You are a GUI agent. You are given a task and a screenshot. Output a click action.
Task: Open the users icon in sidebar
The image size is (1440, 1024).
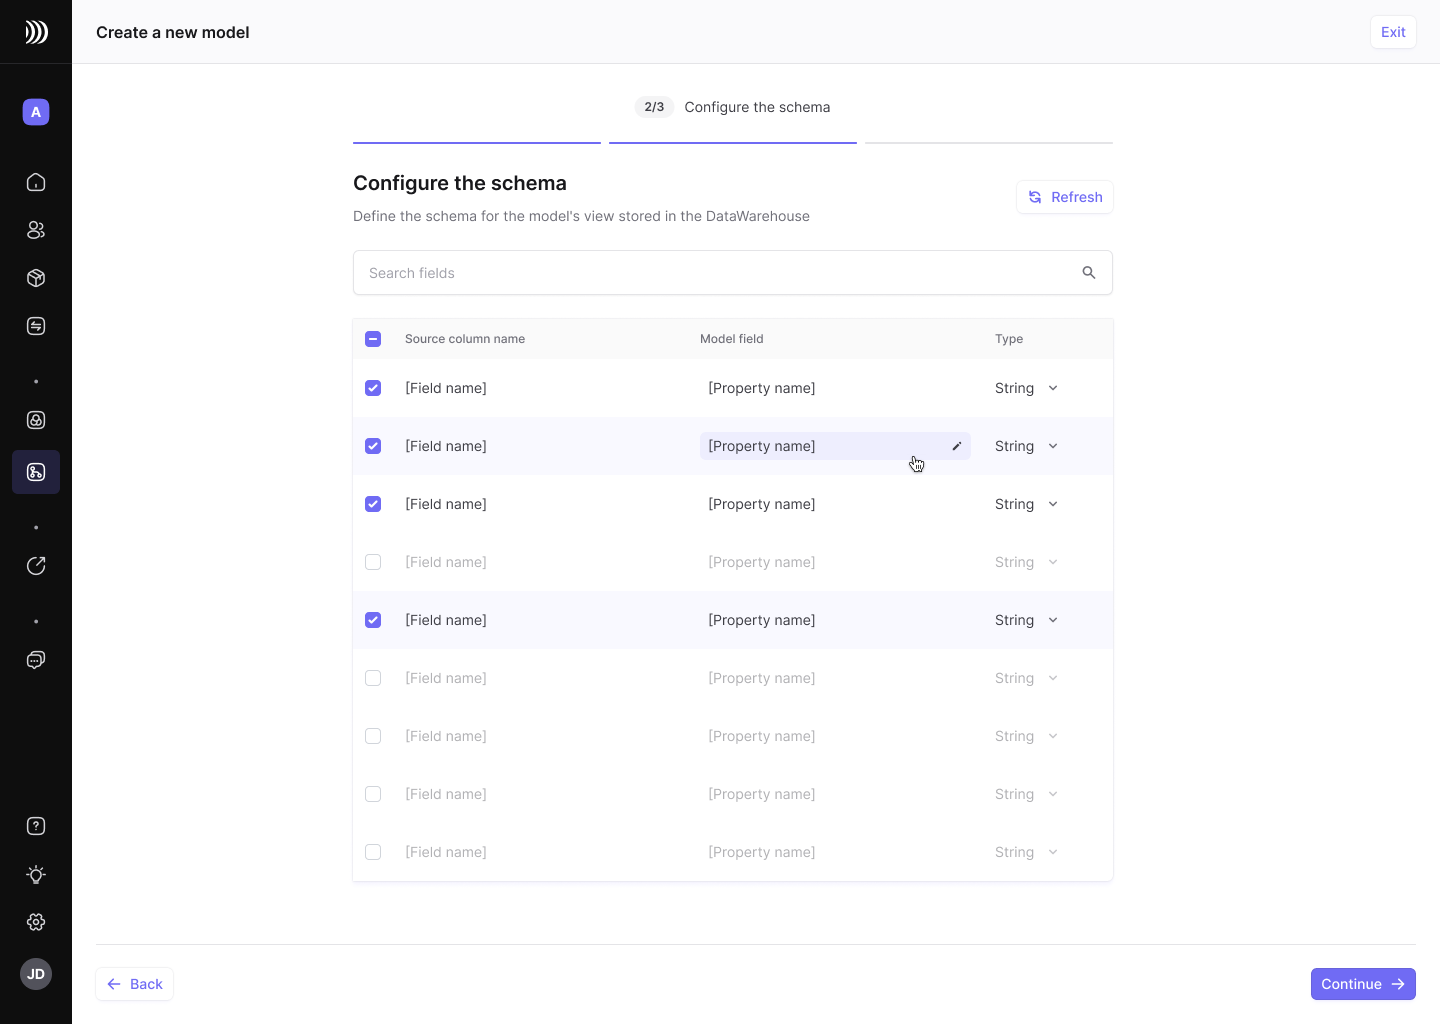coord(36,230)
